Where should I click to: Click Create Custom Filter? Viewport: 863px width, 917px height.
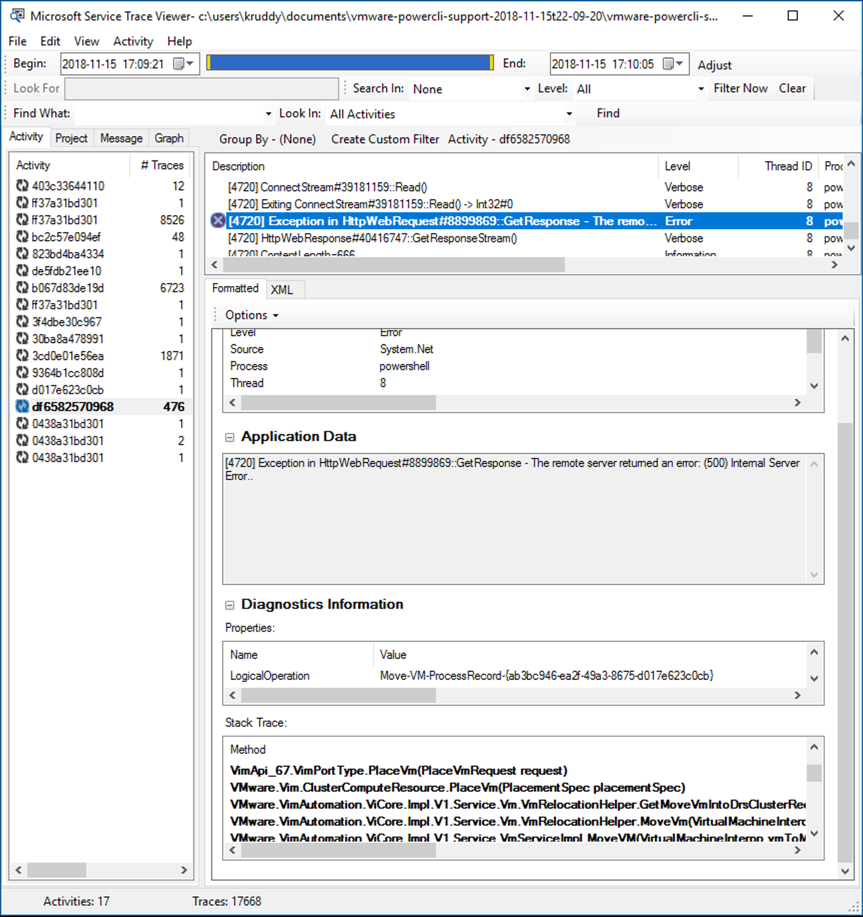point(385,139)
